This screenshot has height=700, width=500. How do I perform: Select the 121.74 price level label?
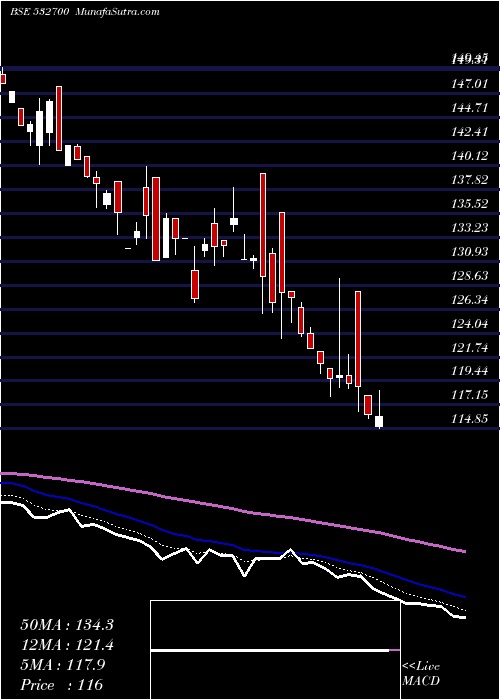tap(469, 348)
